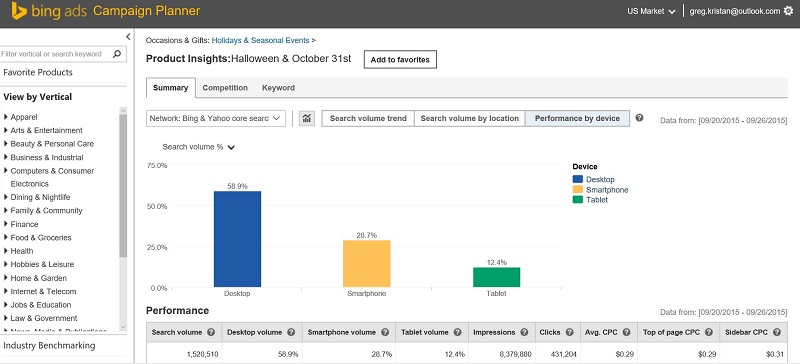Click the search magnifier icon
This screenshot has height=364, width=800.
coord(117,54)
